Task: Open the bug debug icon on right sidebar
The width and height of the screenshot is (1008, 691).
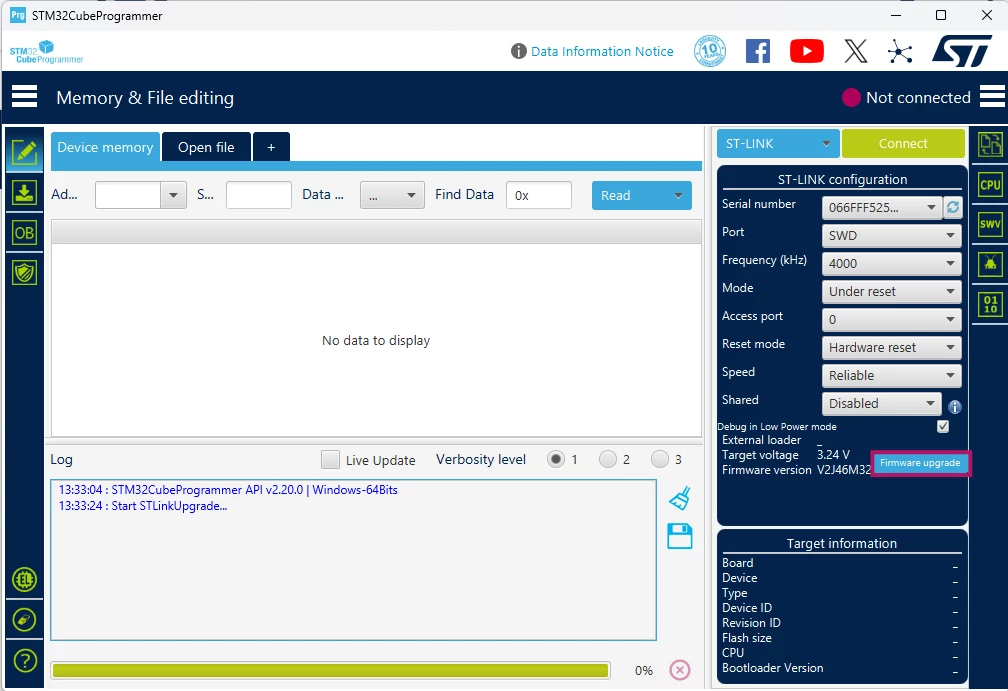Action: [x=990, y=264]
